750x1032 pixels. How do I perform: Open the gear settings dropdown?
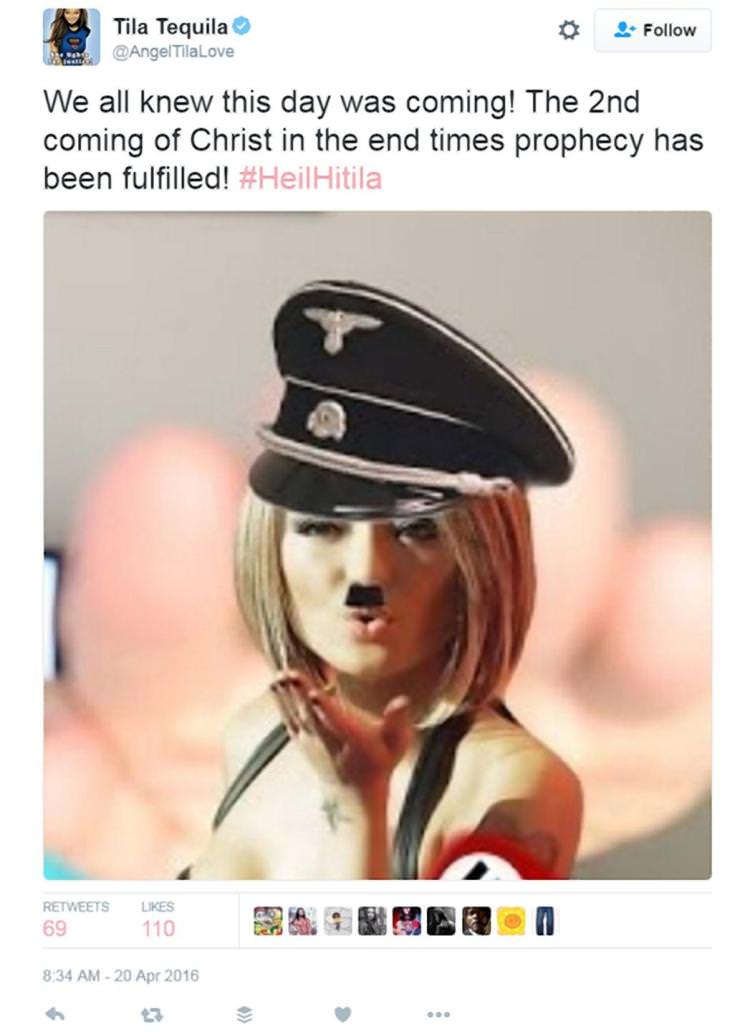[569, 30]
